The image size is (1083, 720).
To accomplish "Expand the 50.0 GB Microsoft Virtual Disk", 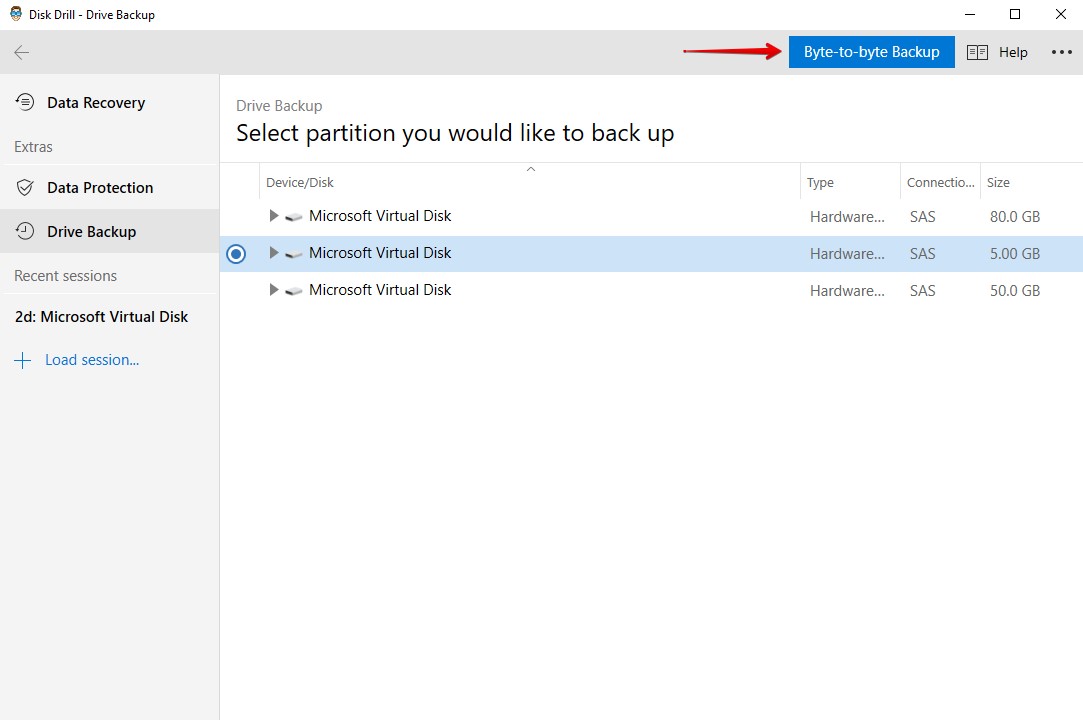I will coord(274,290).
